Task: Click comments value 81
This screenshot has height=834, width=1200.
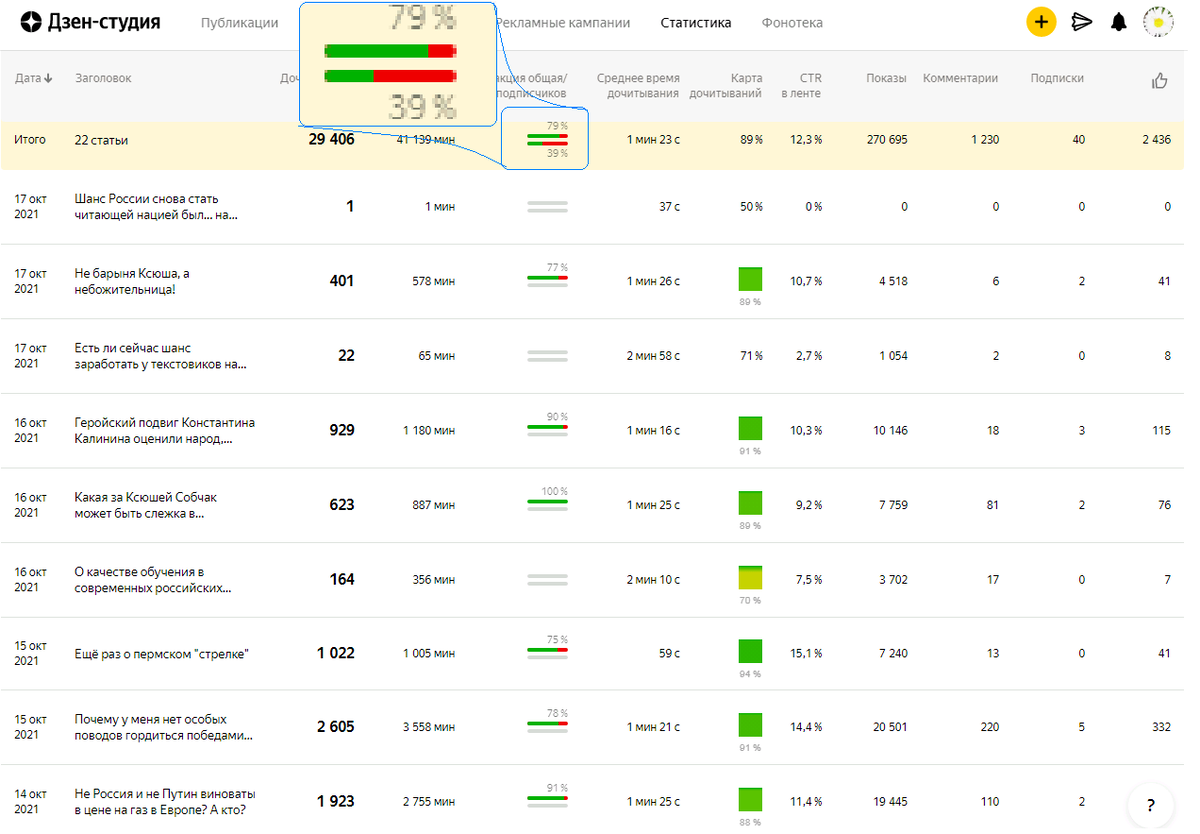Action: tap(992, 505)
